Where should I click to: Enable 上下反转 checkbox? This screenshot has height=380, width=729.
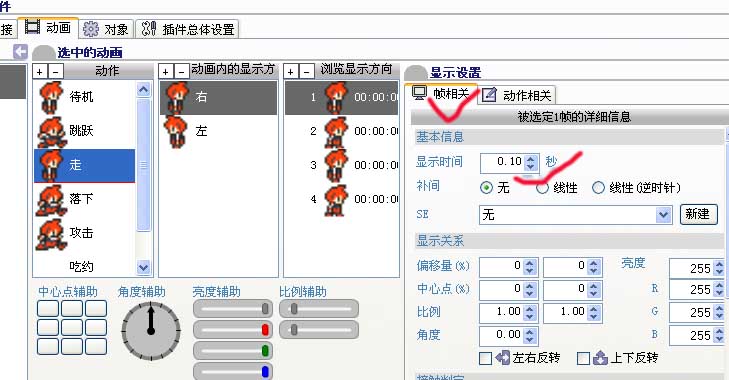tap(583, 358)
